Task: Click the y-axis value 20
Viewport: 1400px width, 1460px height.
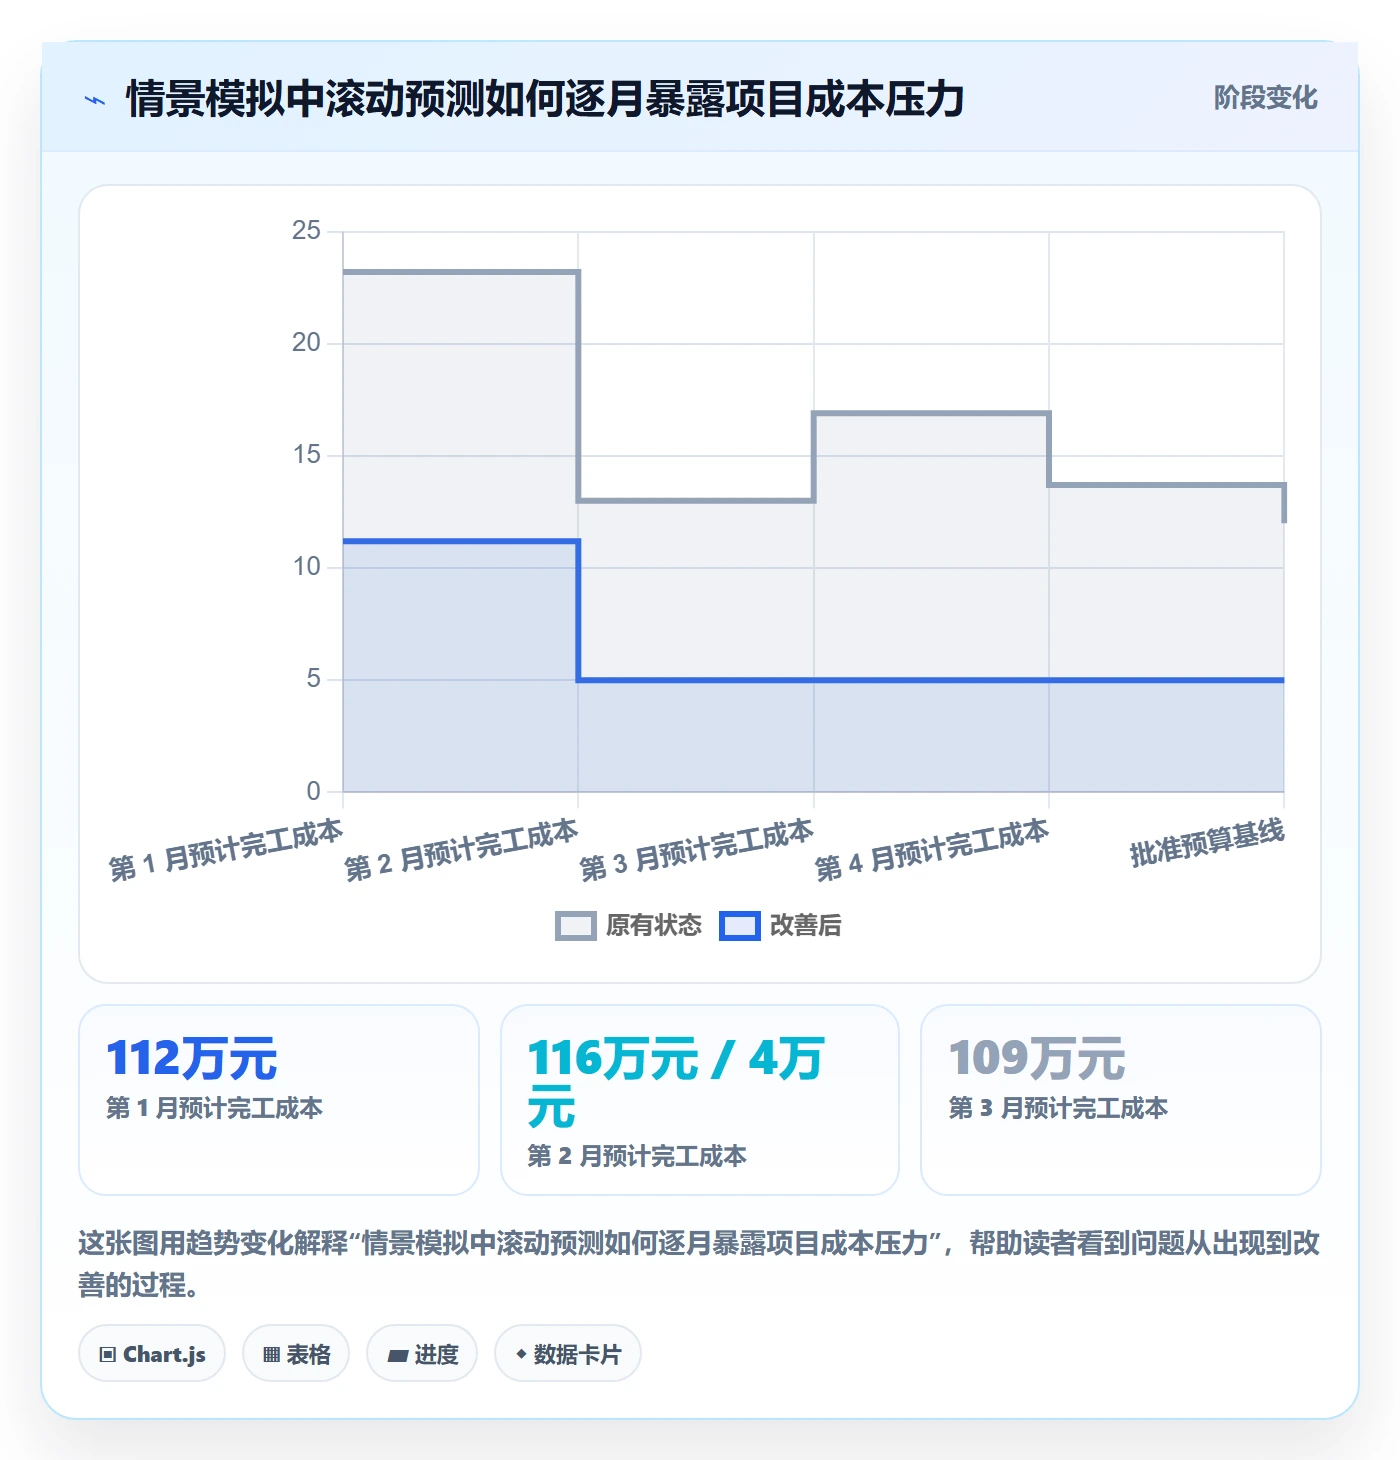Action: click(306, 343)
